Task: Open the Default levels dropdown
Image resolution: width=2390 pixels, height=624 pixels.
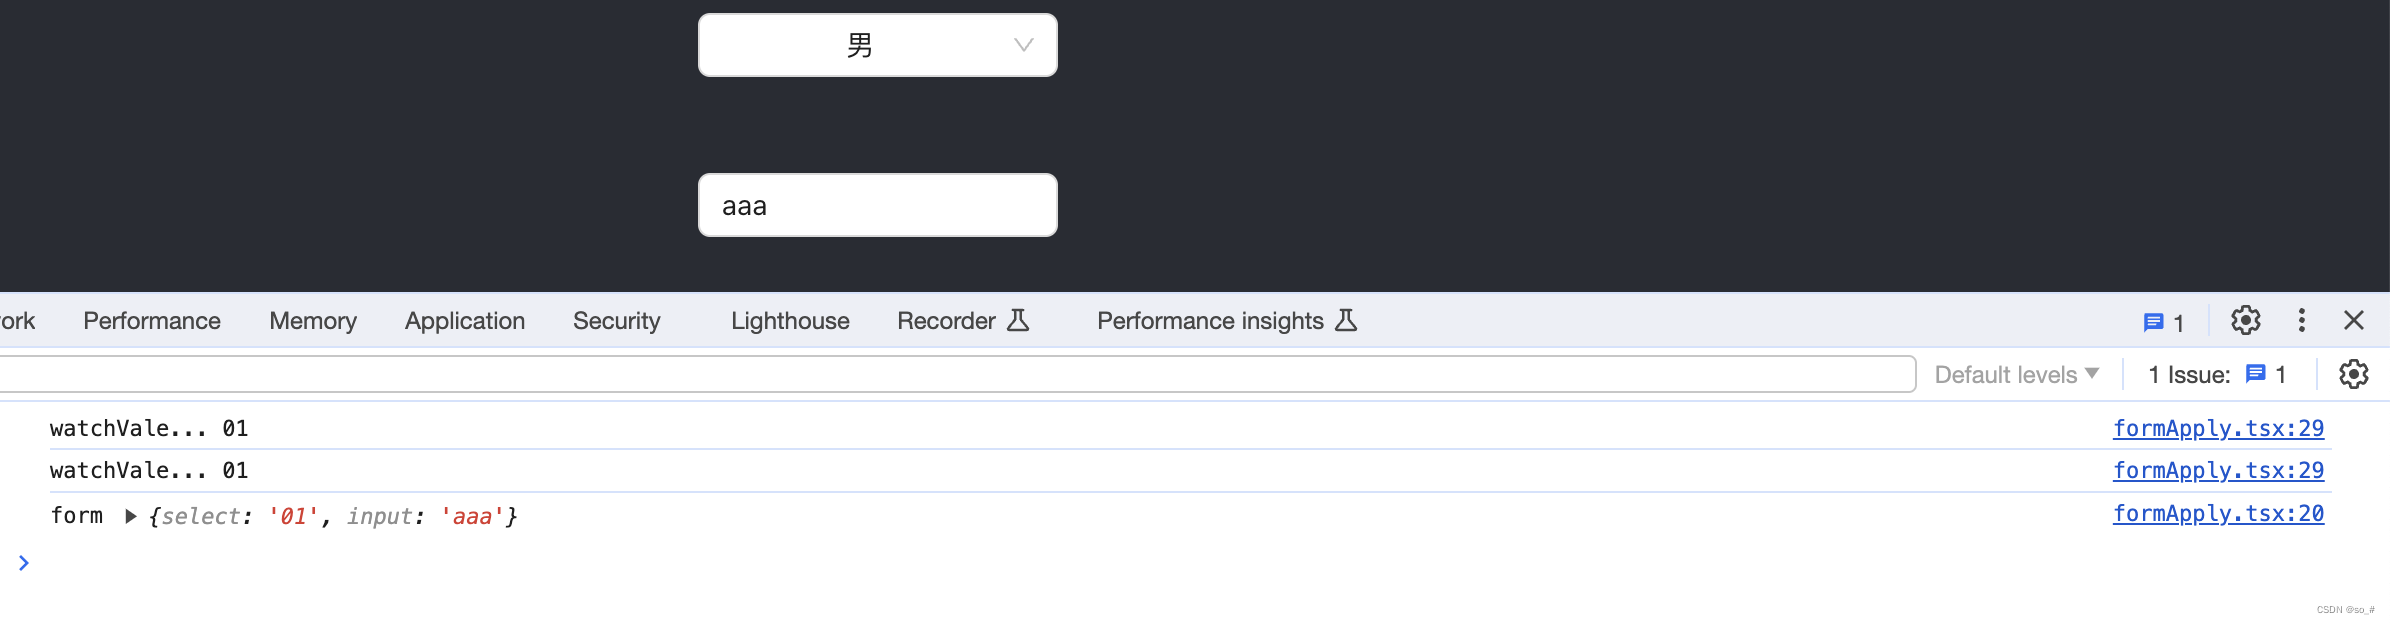Action: (2016, 374)
